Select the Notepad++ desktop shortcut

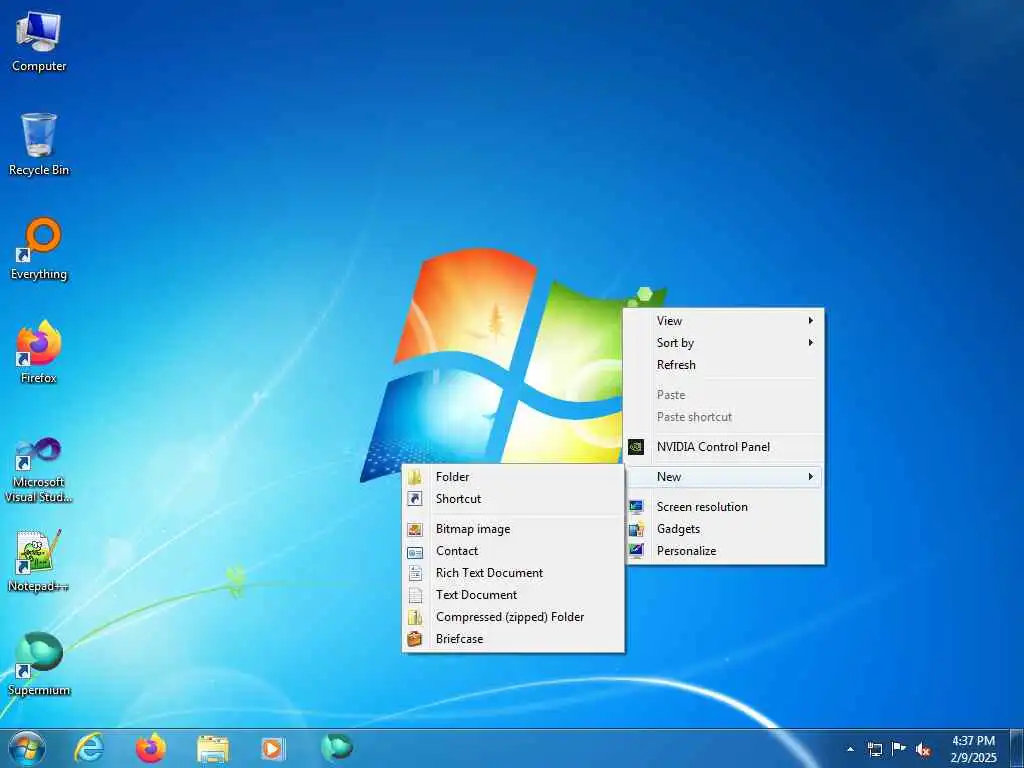click(39, 560)
